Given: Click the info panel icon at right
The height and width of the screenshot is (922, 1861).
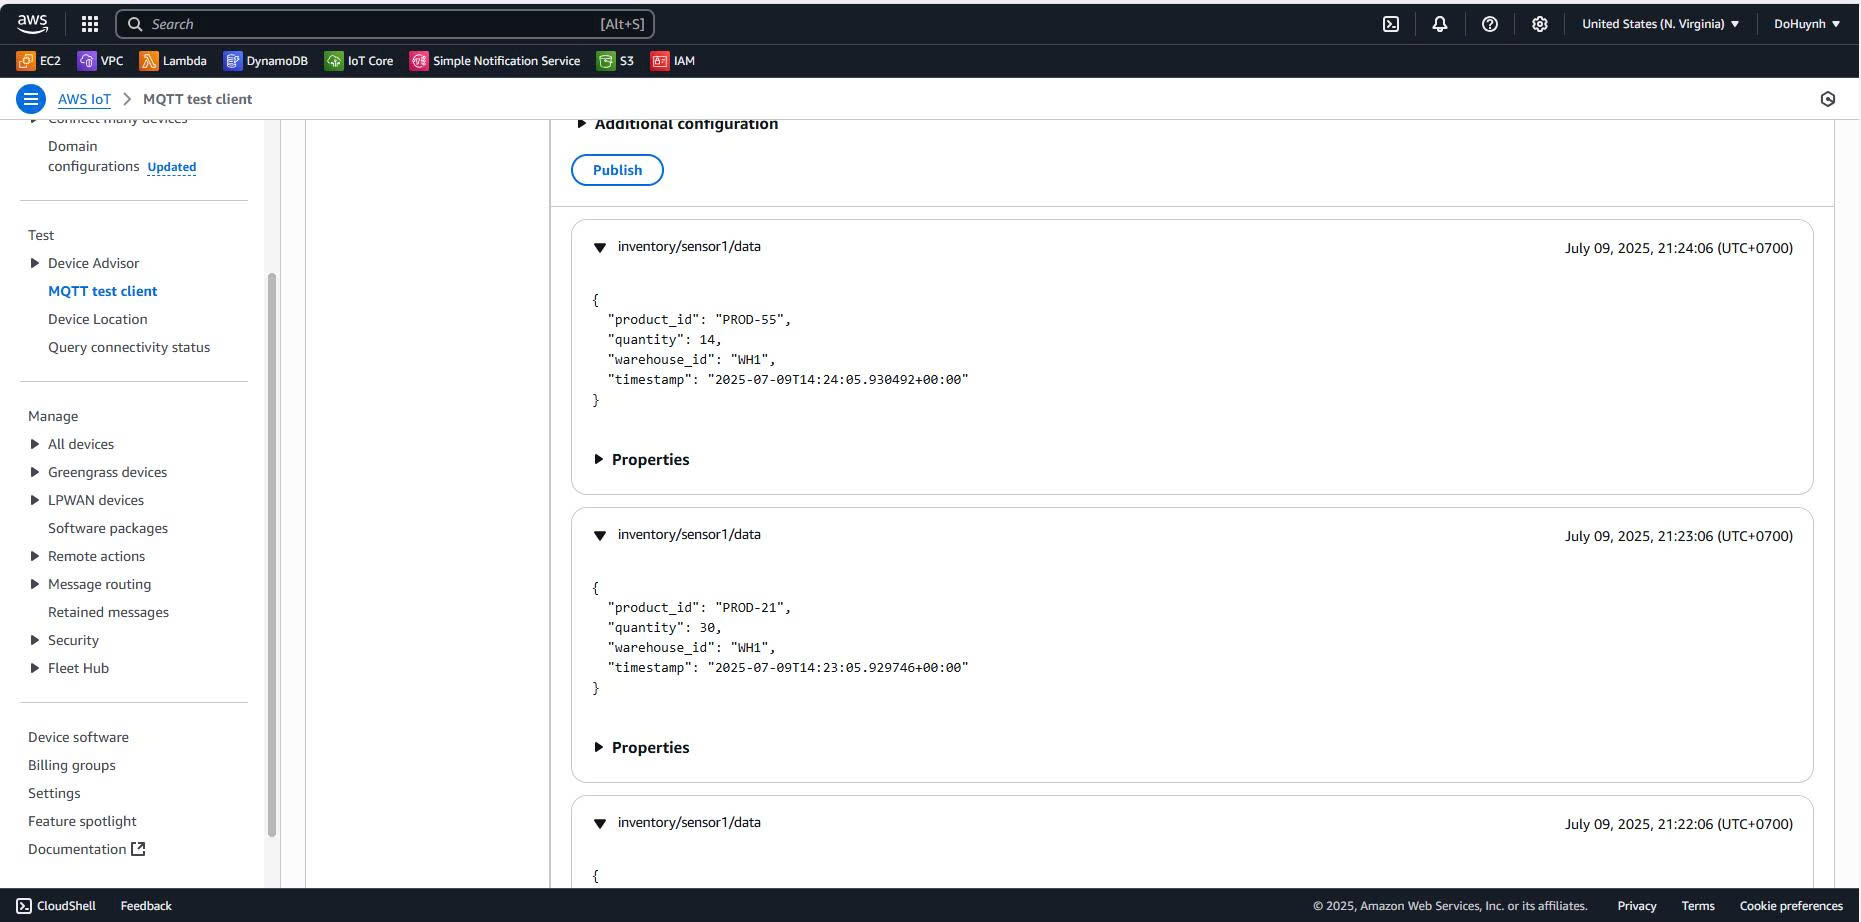Looking at the screenshot, I should (x=1827, y=99).
